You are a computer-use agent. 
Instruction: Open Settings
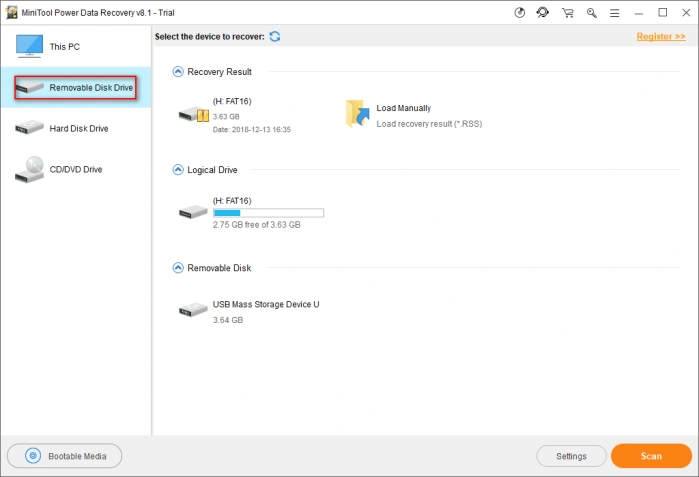(571, 456)
